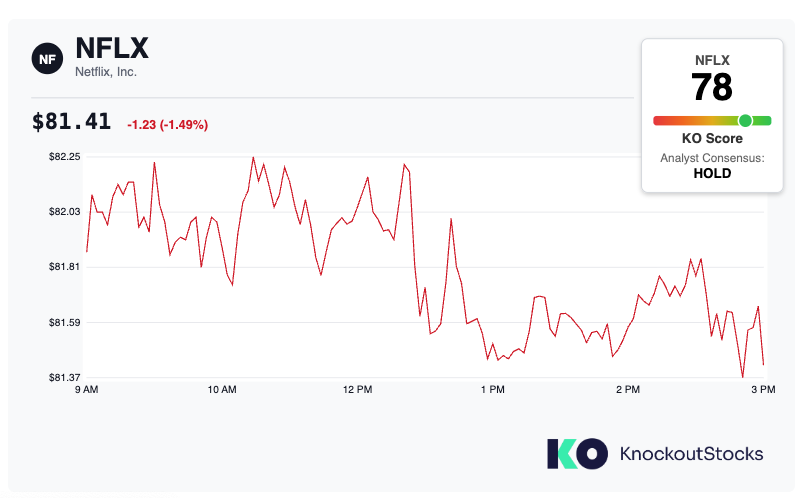Click the NFLX ticker heading
This screenshot has height=498, width=801.
click(112, 49)
